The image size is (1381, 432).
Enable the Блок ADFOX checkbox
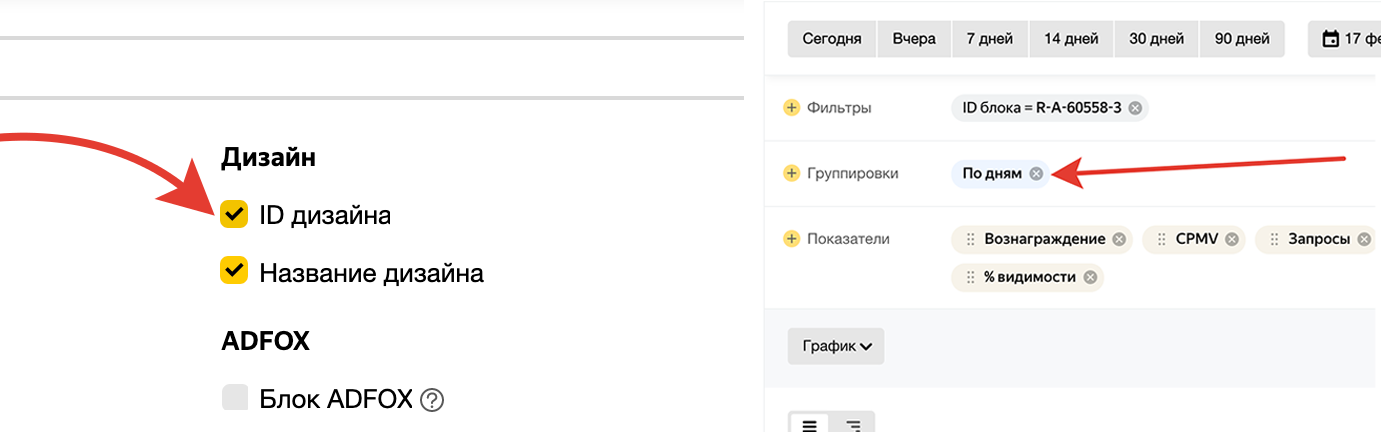coord(234,399)
